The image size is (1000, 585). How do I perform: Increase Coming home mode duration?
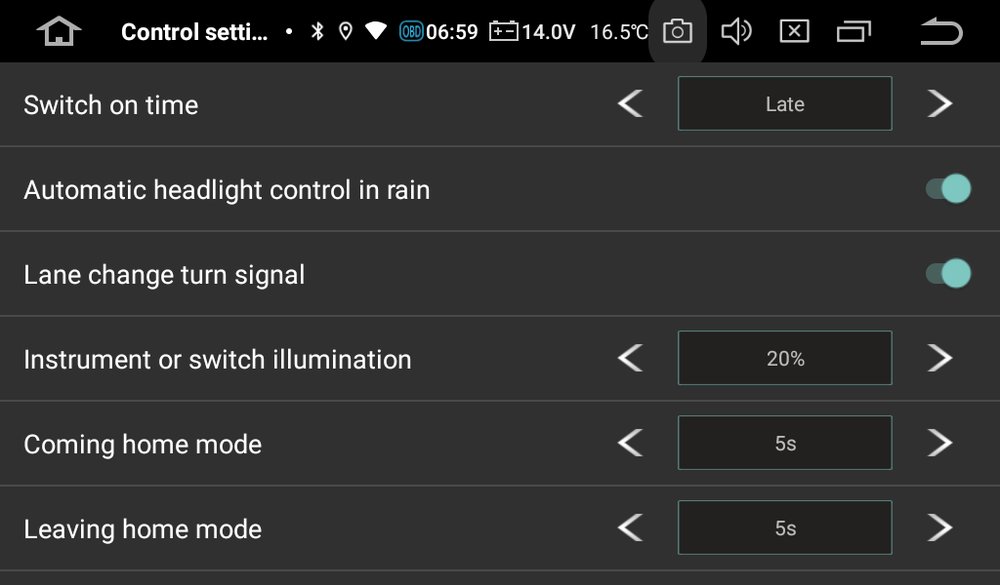pos(942,442)
